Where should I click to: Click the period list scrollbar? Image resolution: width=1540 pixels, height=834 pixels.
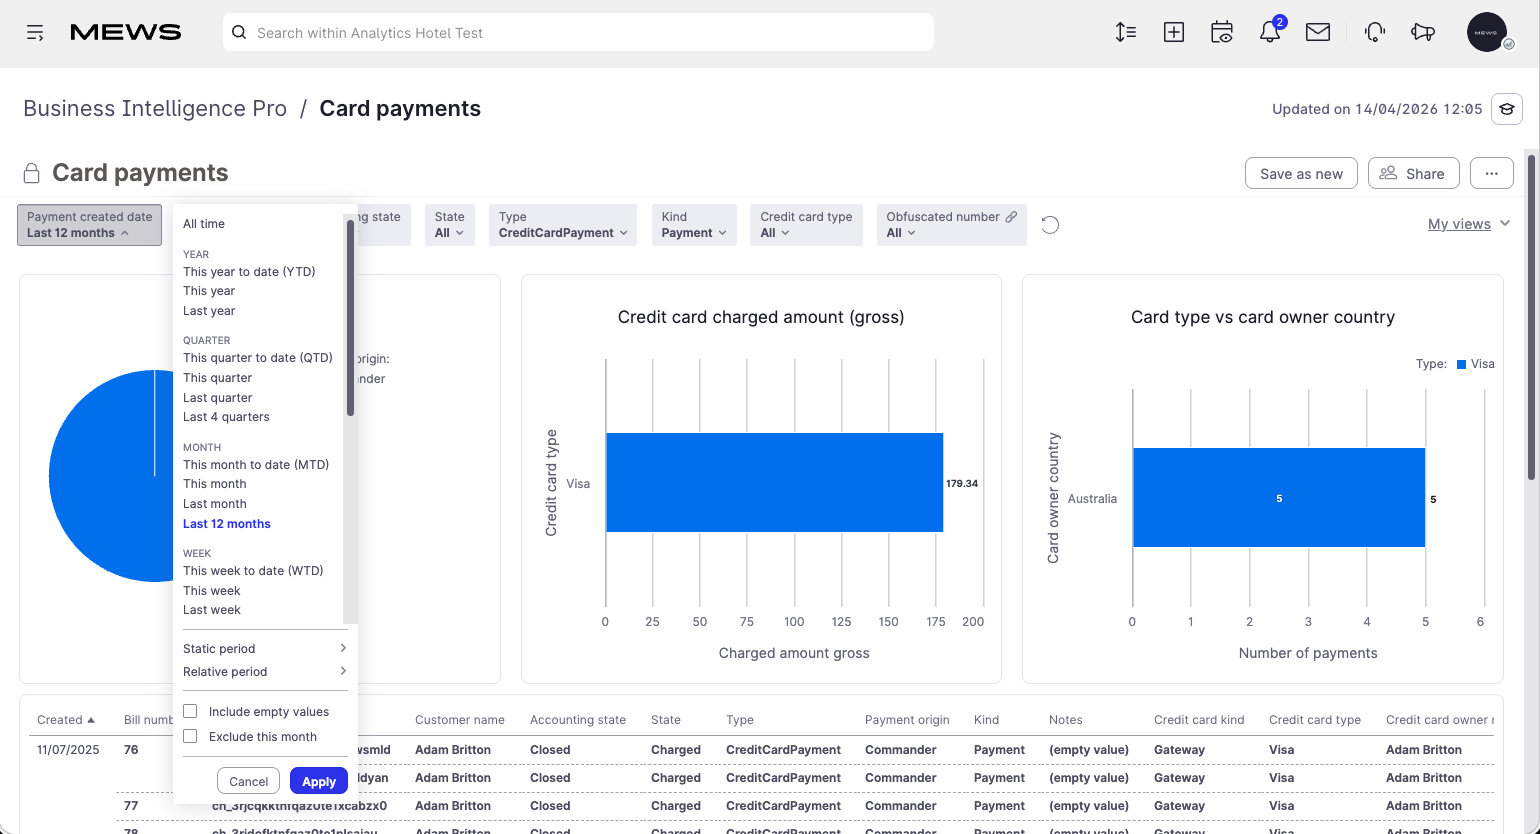pyautogui.click(x=350, y=318)
